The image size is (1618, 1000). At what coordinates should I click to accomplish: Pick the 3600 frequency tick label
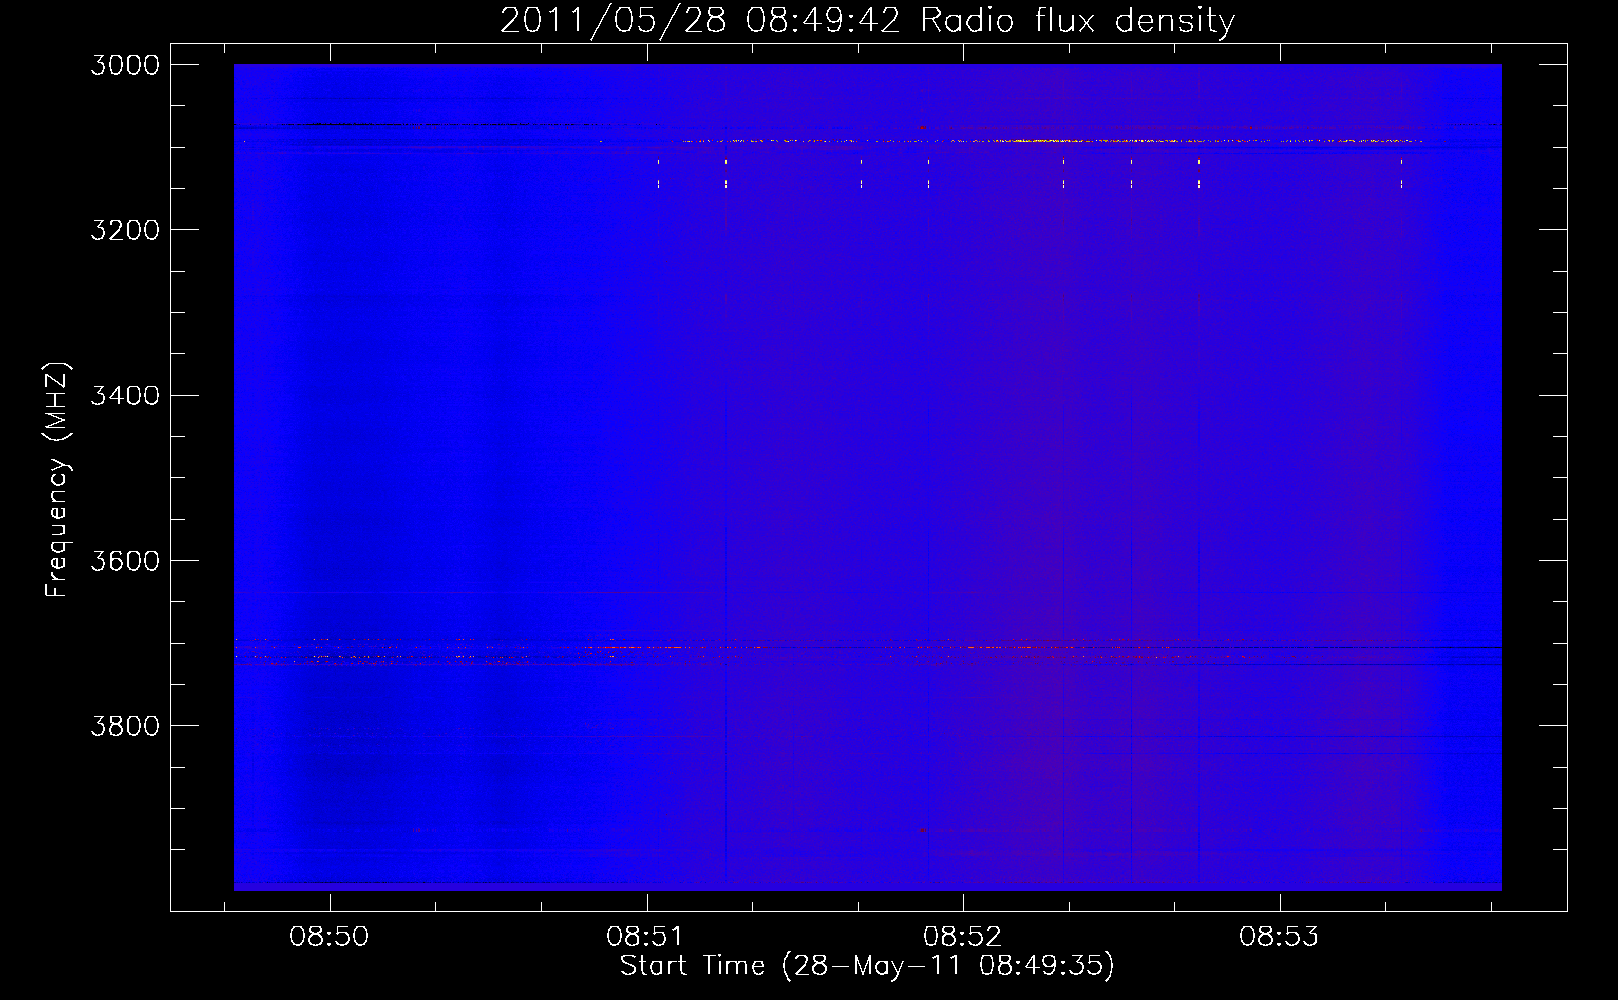pos(125,561)
